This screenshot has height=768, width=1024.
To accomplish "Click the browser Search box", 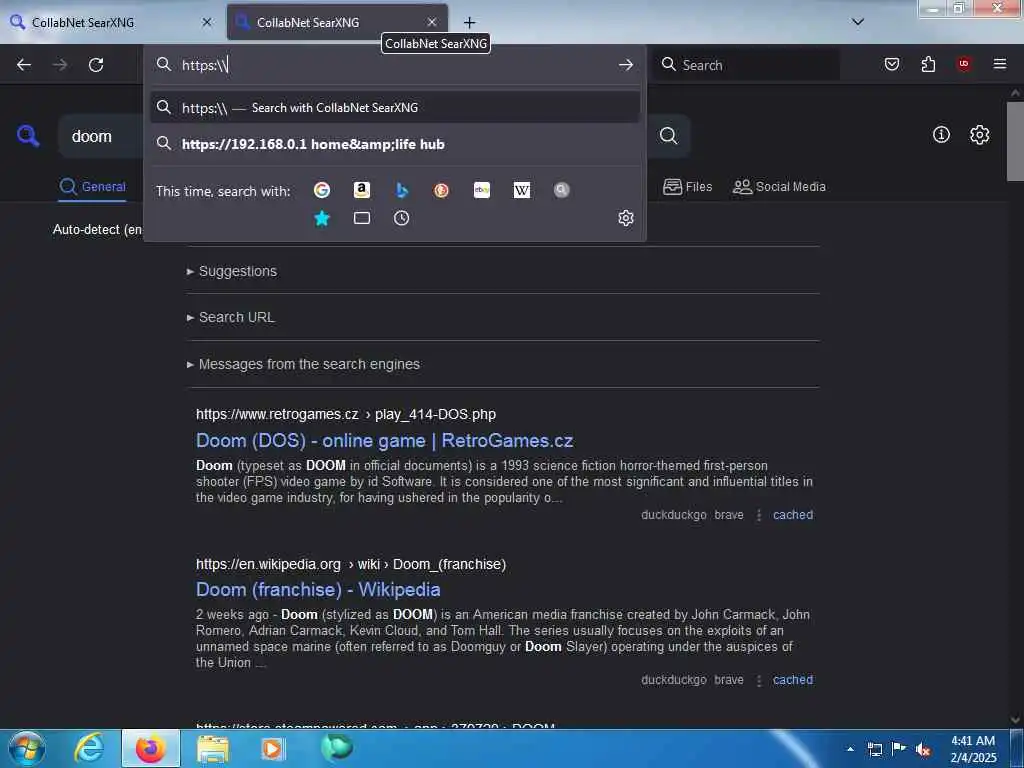I will click(746, 65).
